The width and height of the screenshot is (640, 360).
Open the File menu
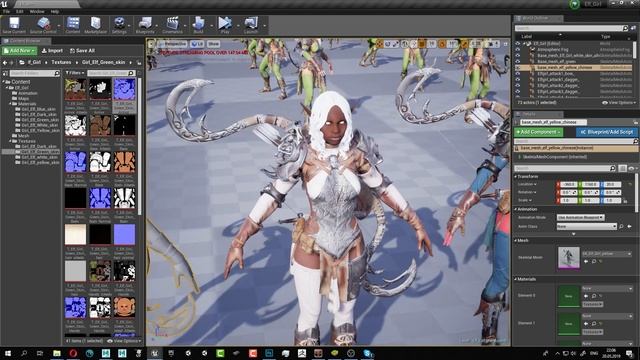point(7,11)
